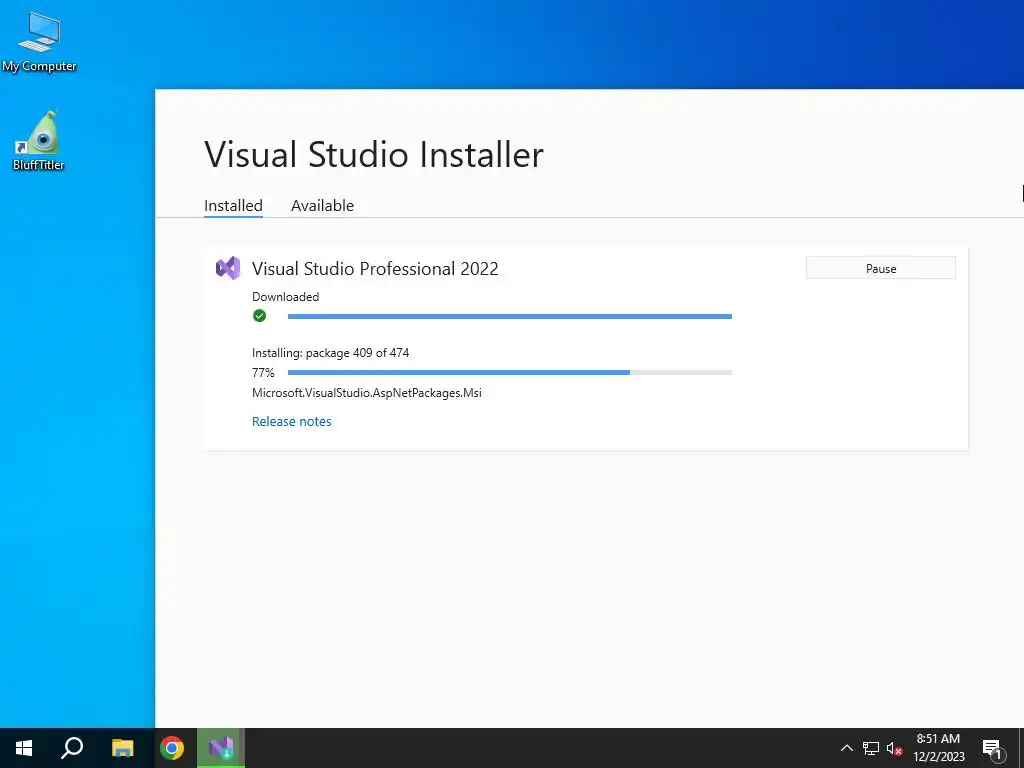The width and height of the screenshot is (1024, 768).
Task: Open the network status tray icon
Action: click(x=871, y=748)
